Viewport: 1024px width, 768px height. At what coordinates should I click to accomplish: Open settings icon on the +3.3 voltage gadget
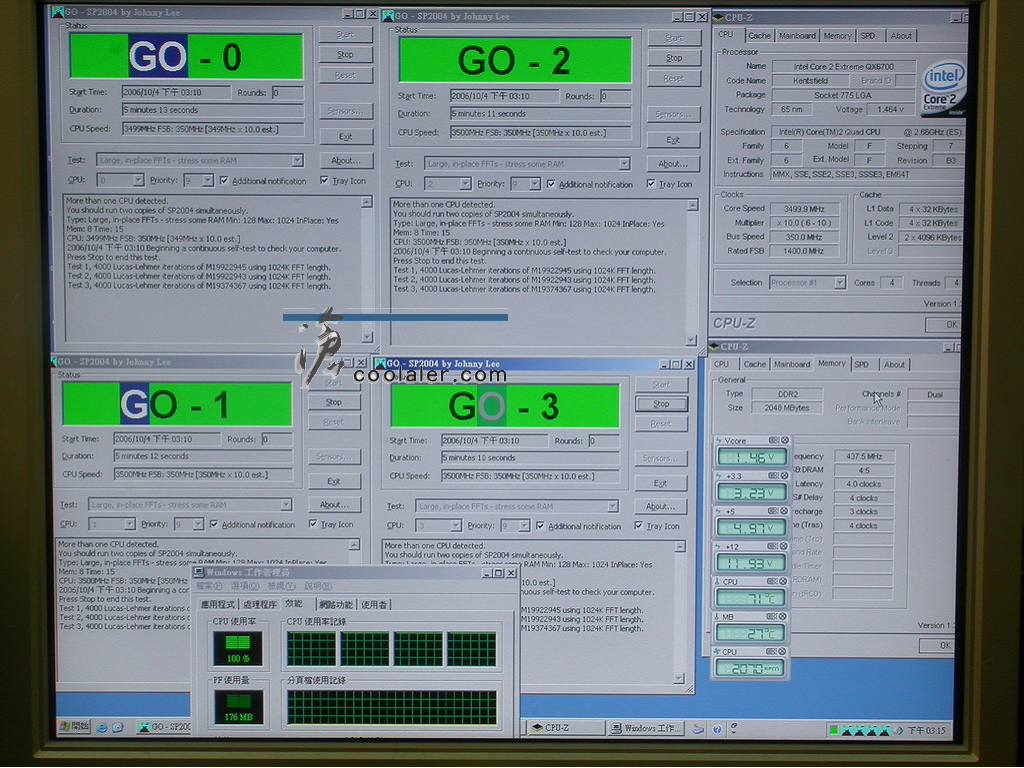coord(773,475)
